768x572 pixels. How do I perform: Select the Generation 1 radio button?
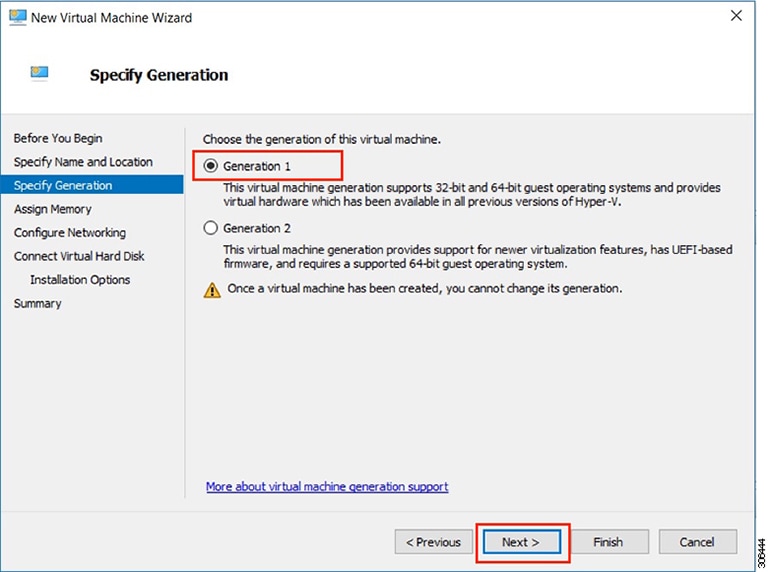(211, 167)
